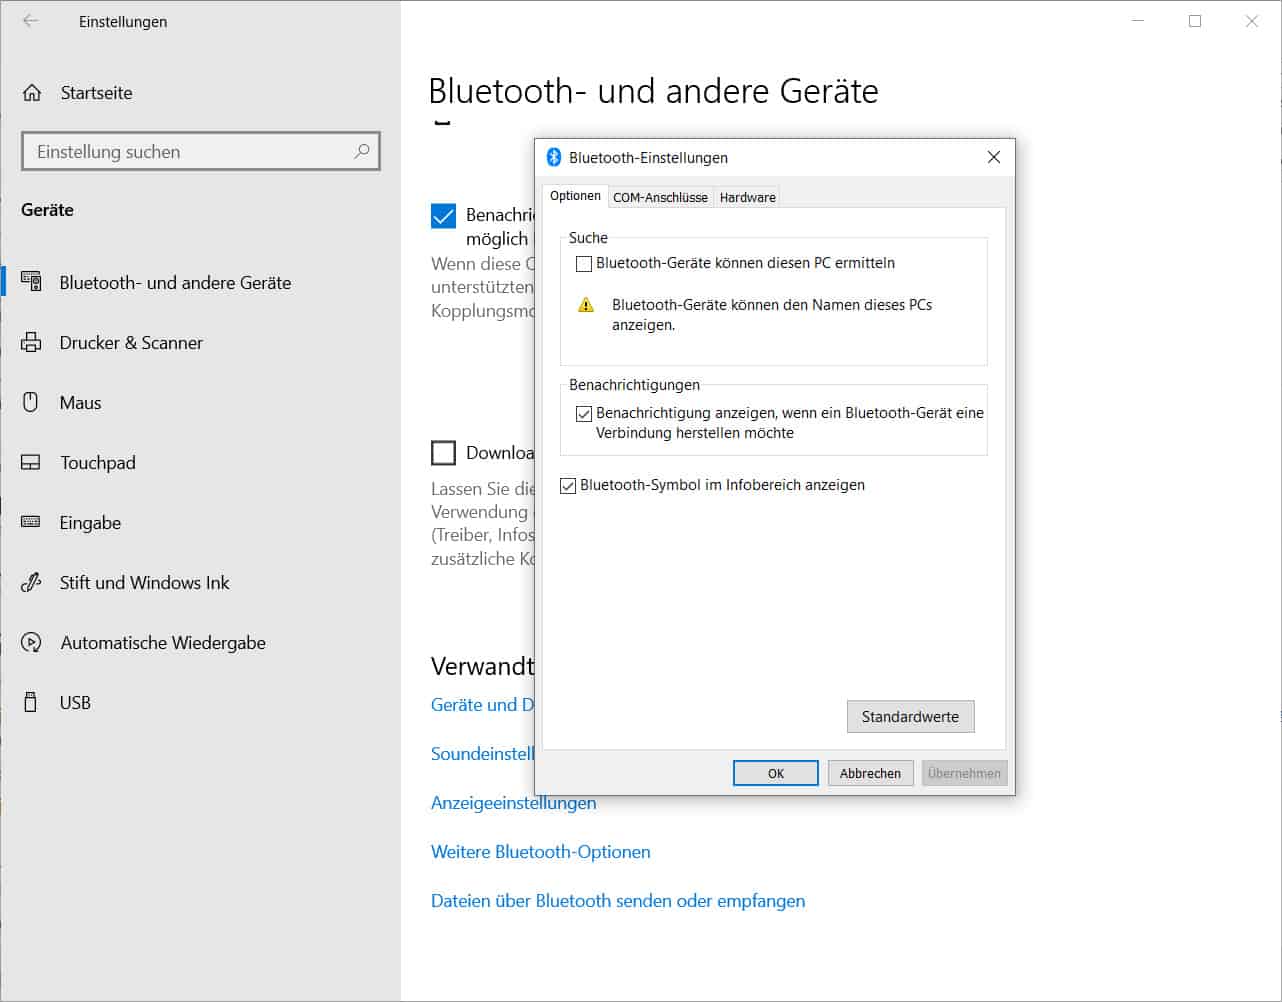
Task: Click the search magnifier icon
Action: click(x=361, y=151)
